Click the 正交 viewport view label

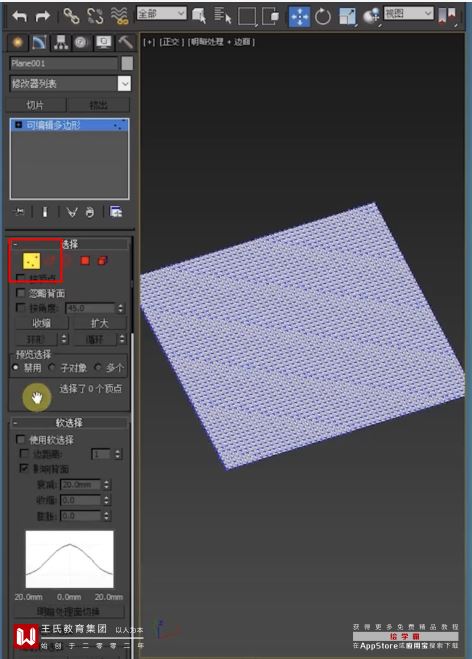click(x=170, y=42)
